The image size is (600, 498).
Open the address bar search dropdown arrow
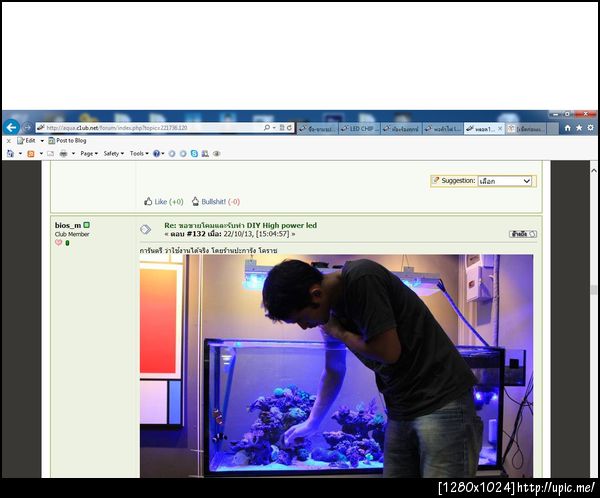[274, 128]
